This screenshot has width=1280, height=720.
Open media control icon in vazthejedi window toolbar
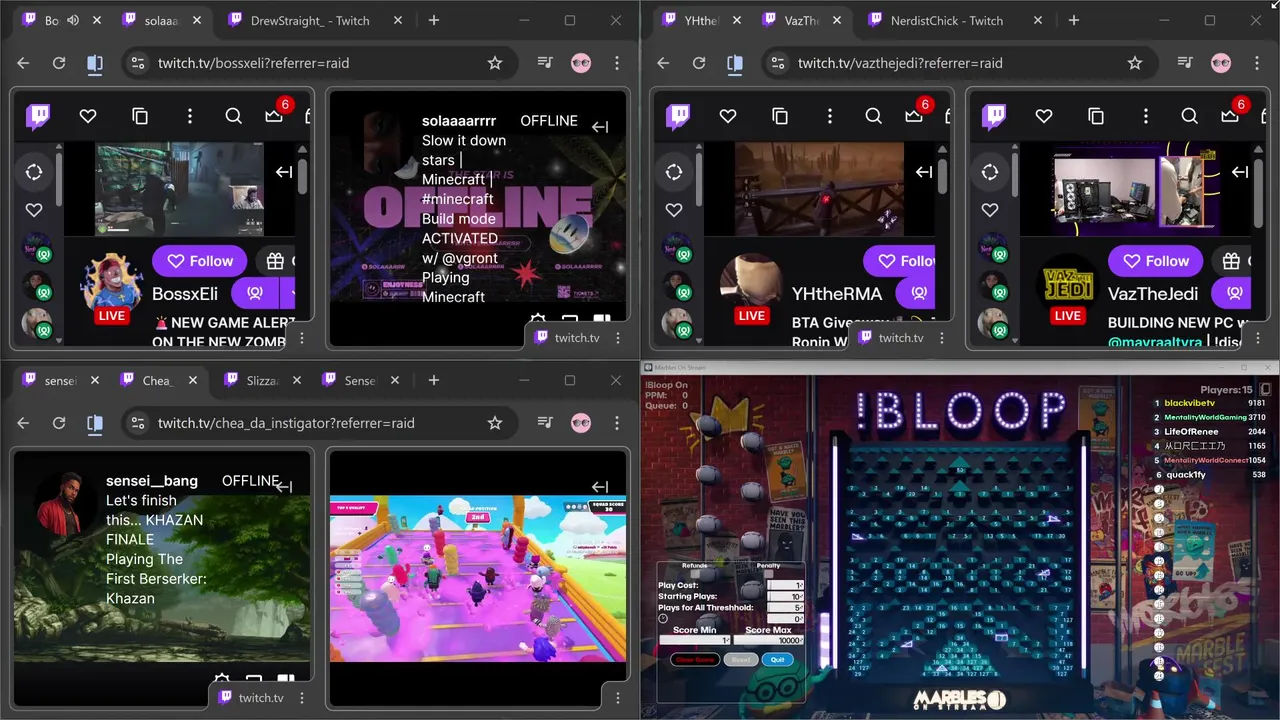[1185, 63]
